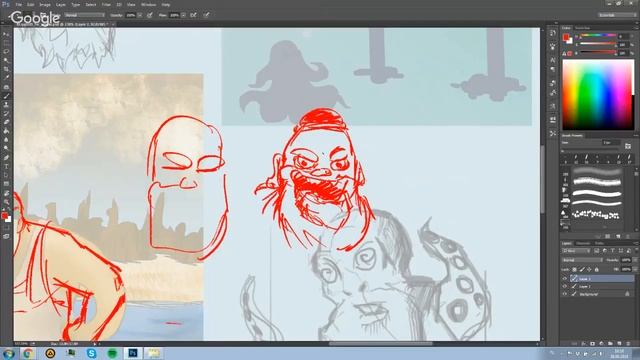640x360 pixels.
Task: Hide the Background layer eye icon
Action: 565,294
